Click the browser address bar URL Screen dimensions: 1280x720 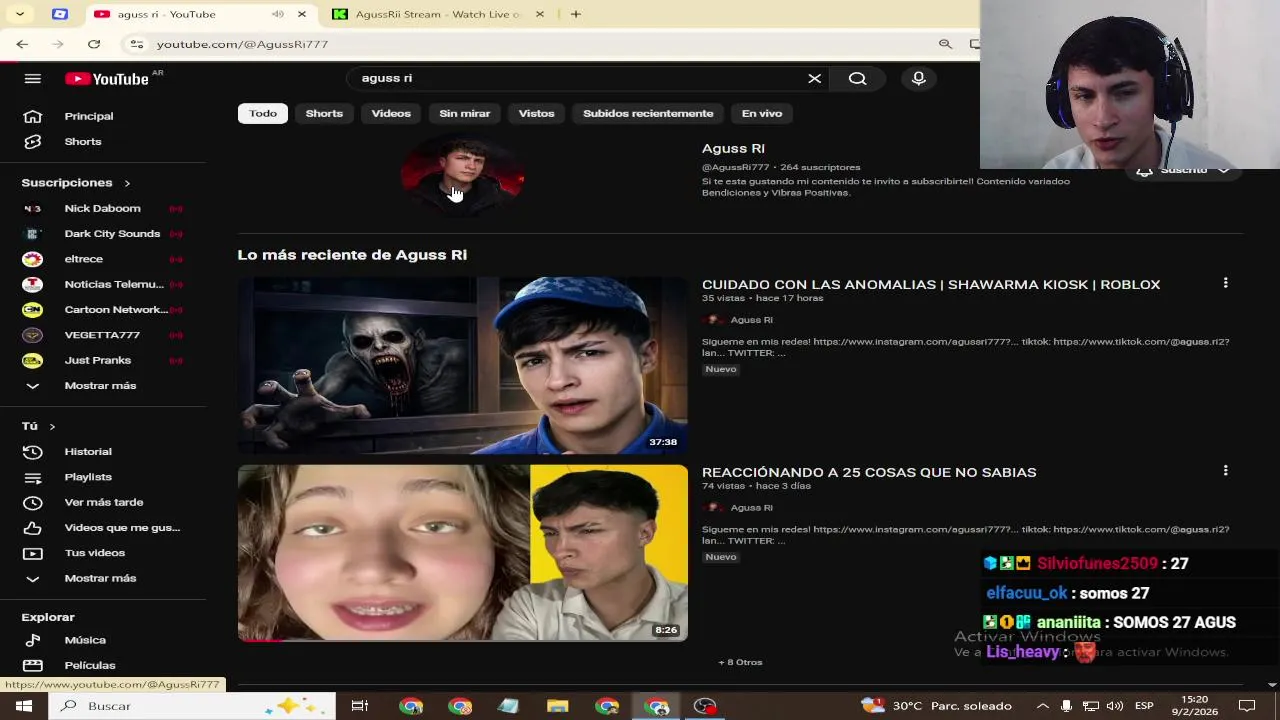click(x=242, y=44)
